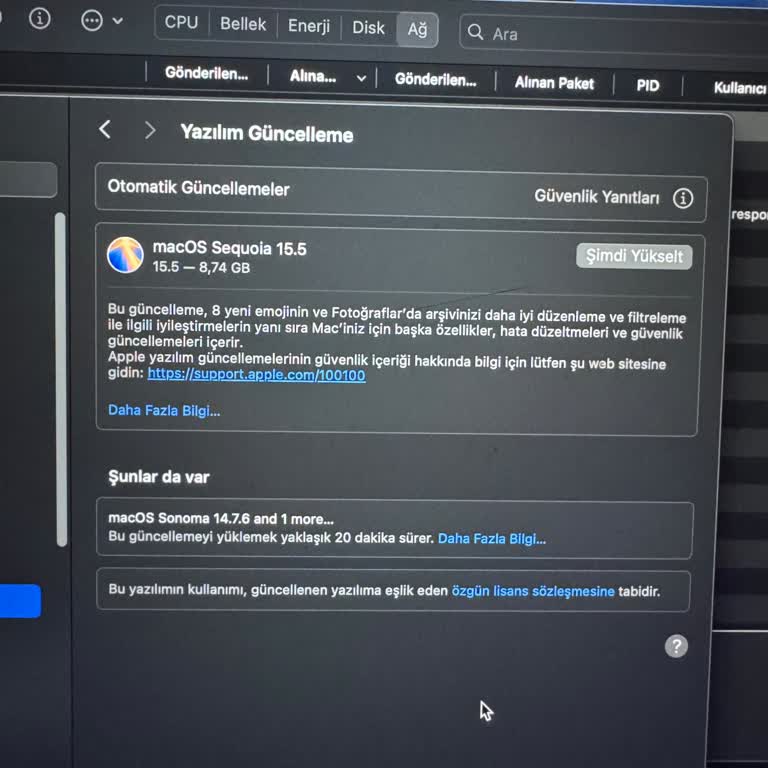Click Daha Fazla Bilgi under Sequoia description
Image resolution: width=768 pixels, height=768 pixels.
click(x=164, y=410)
